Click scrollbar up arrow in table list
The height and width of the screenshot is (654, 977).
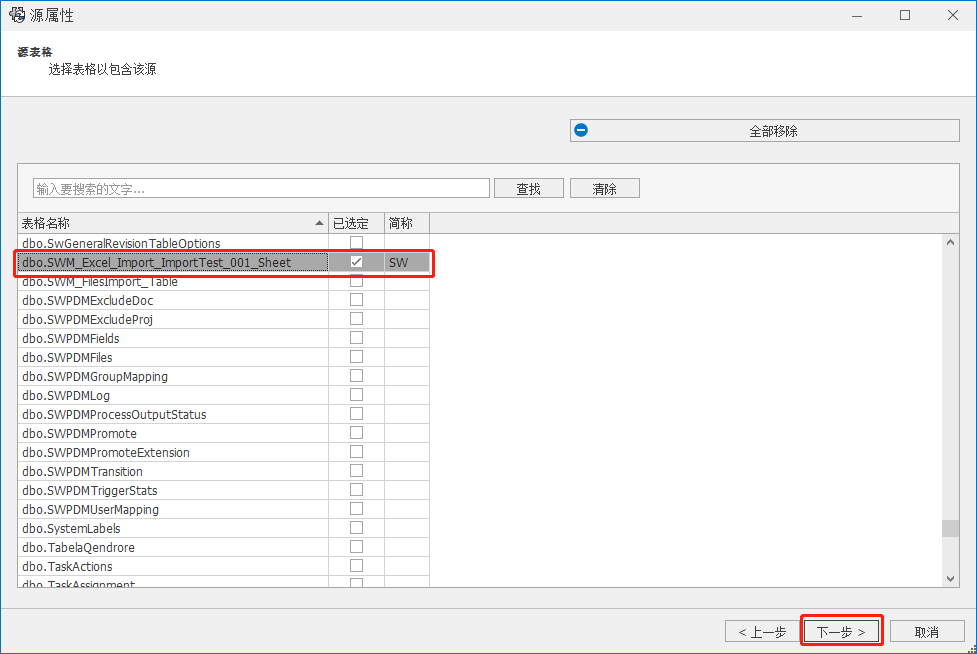(950, 242)
